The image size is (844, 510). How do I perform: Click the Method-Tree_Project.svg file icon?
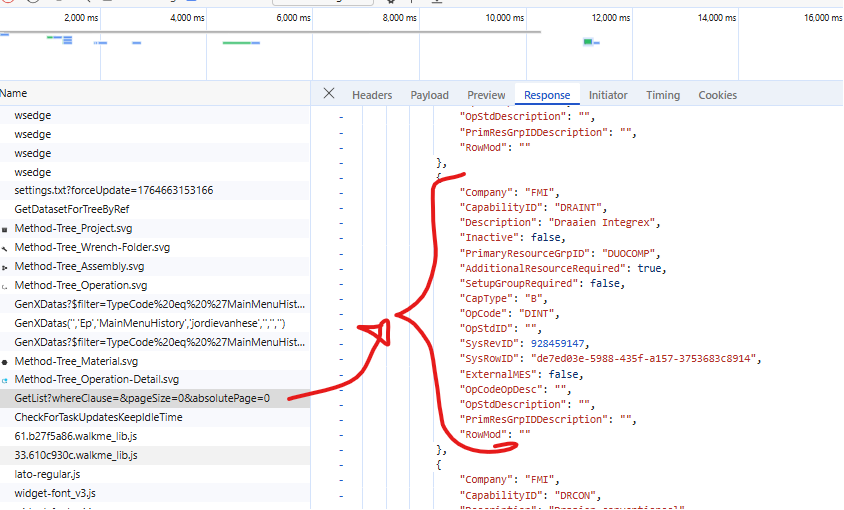(5, 229)
